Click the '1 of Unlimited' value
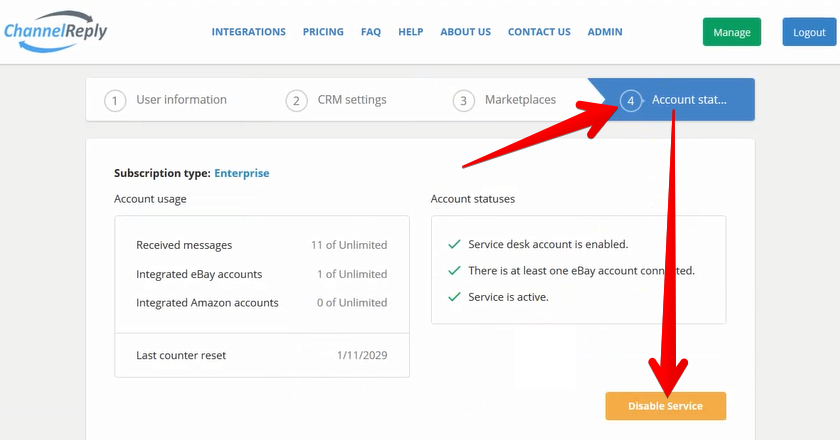The height and width of the screenshot is (440, 840). pos(352,274)
